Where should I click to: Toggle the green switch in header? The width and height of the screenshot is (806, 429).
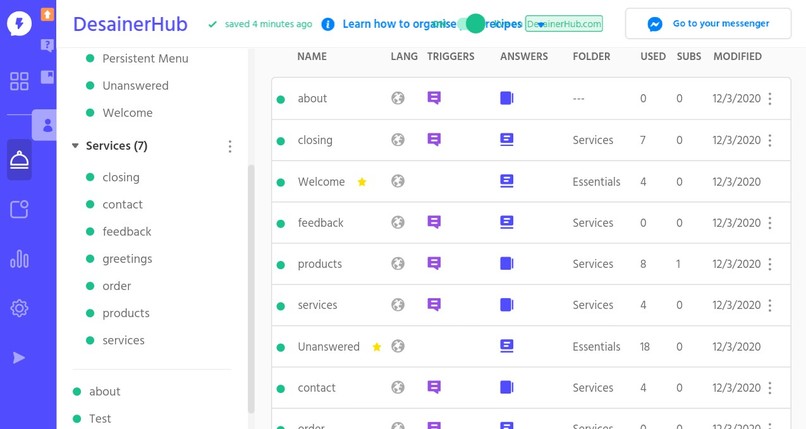click(471, 24)
